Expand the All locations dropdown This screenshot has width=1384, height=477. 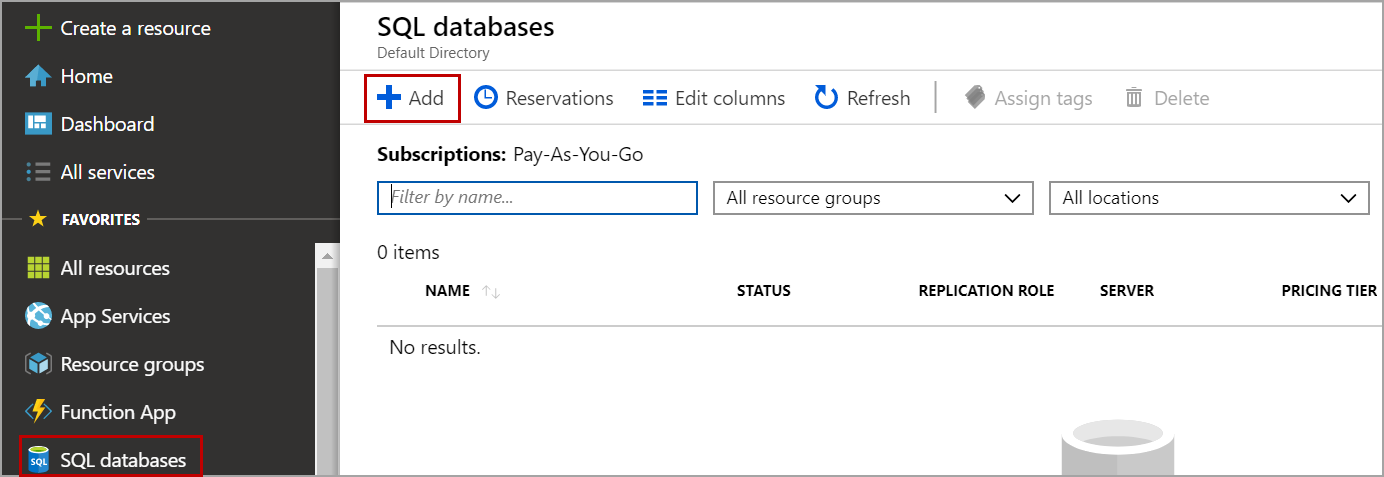[1208, 198]
